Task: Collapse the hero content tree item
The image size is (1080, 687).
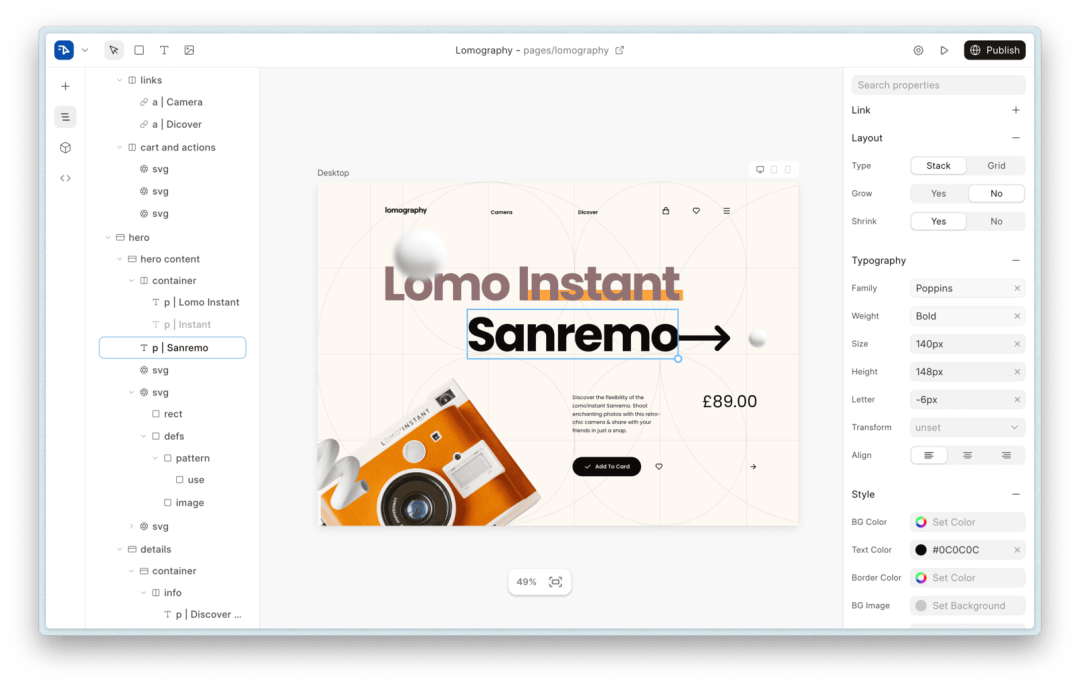Action: pyautogui.click(x=119, y=258)
